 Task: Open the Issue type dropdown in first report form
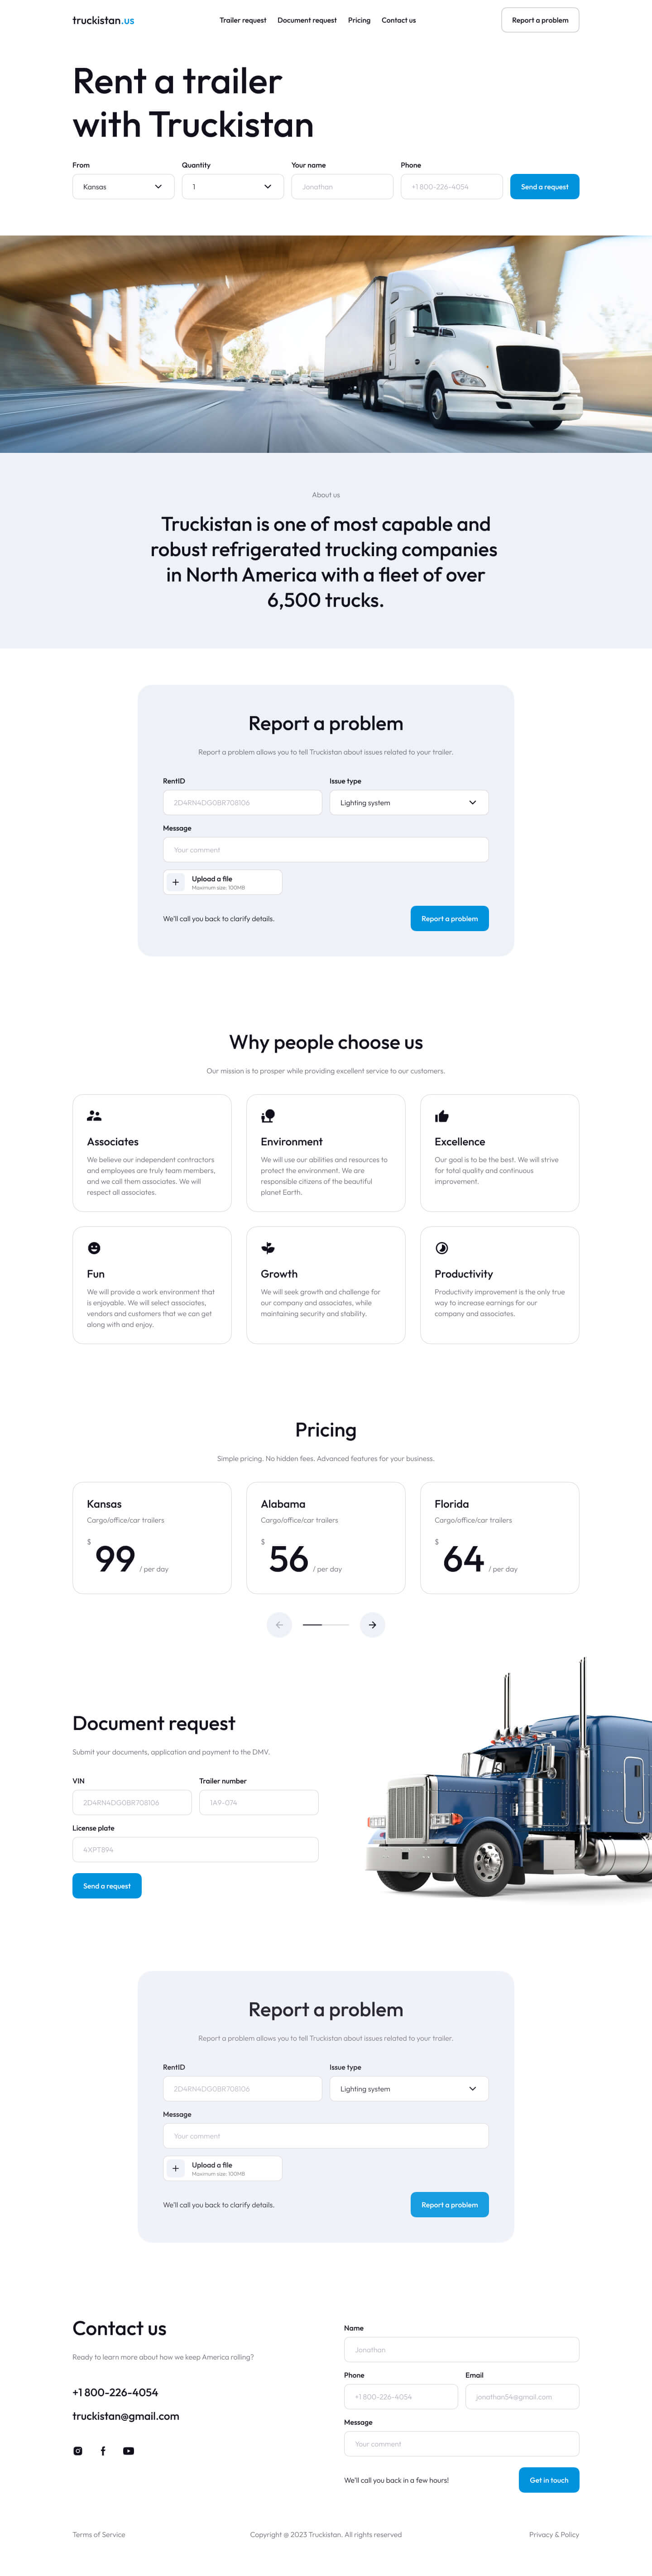[x=408, y=802]
